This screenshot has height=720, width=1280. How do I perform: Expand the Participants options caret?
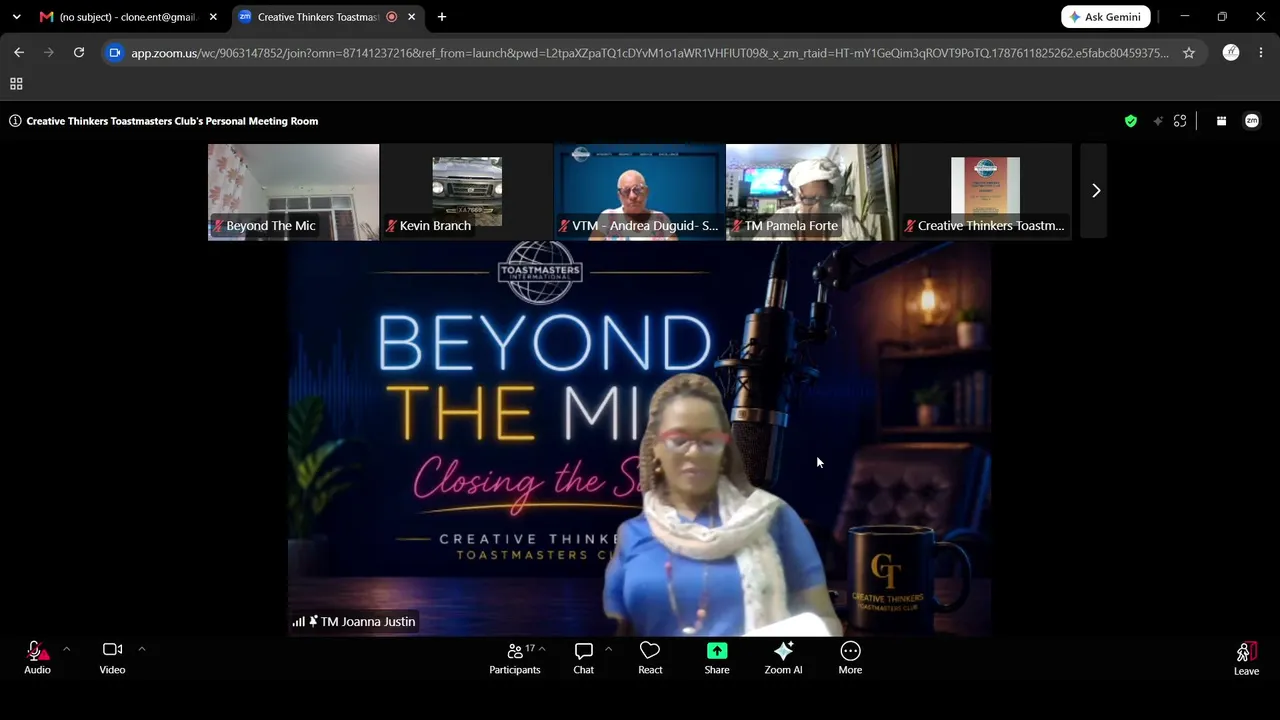[542, 650]
